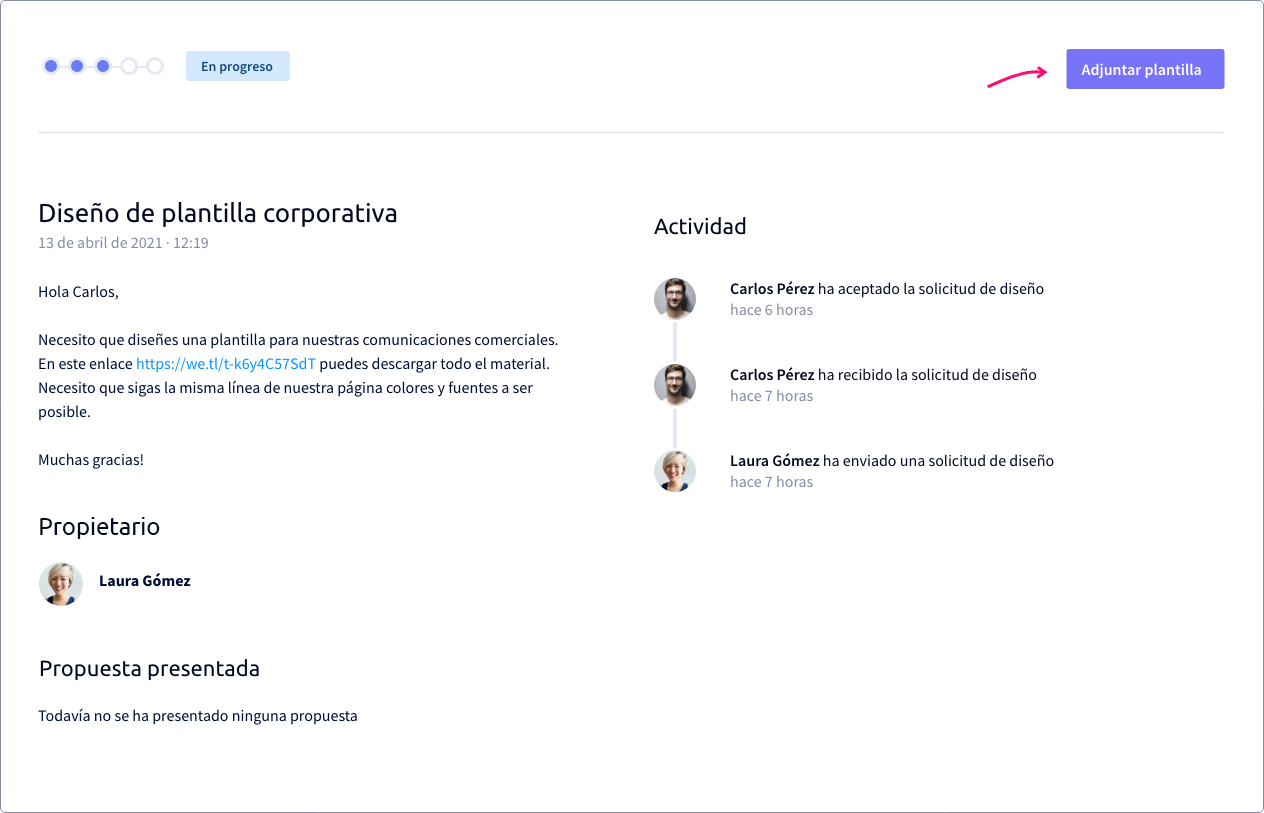This screenshot has width=1264, height=813.
Task: Select the second progress step dot
Action: (77, 66)
